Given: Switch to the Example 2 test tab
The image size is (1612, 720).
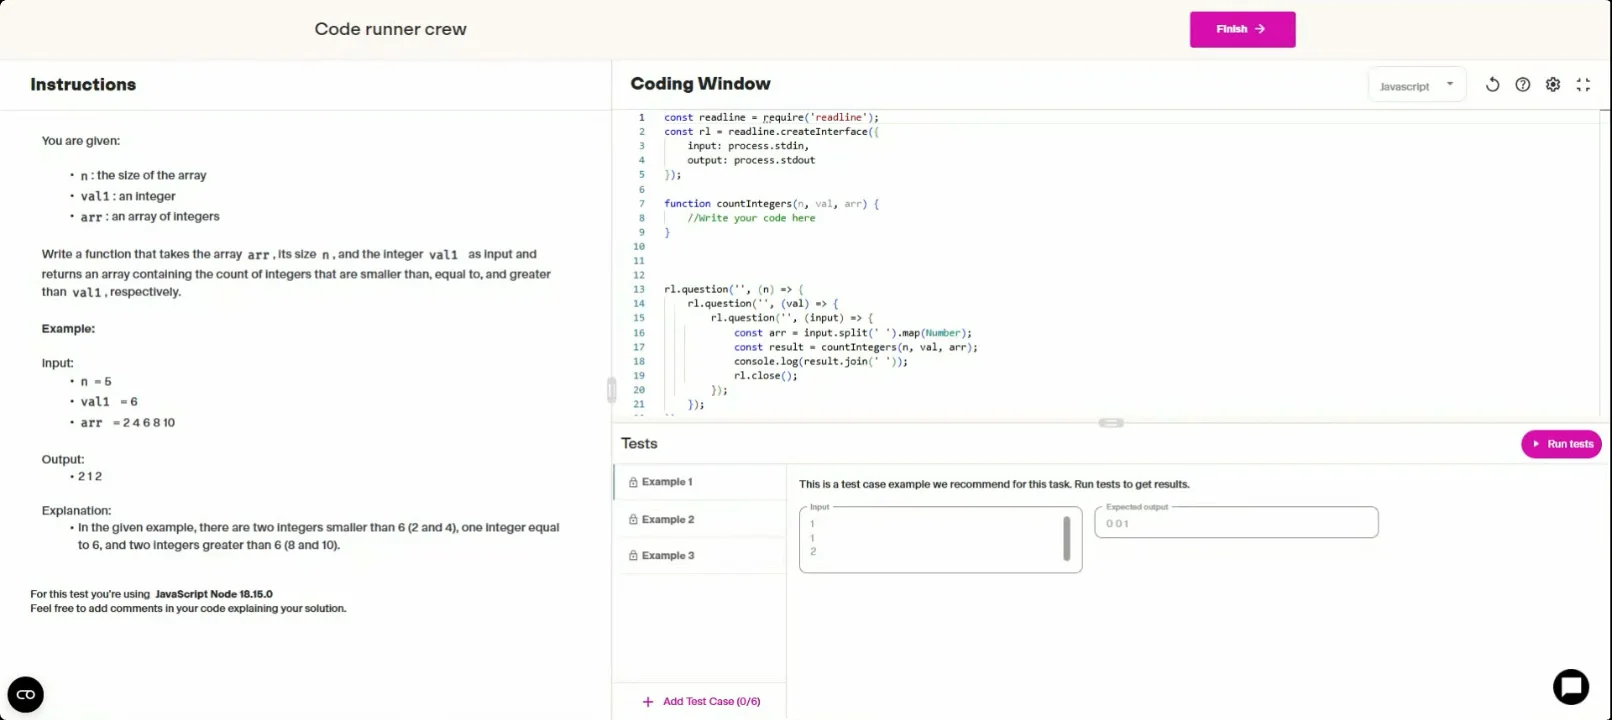Looking at the screenshot, I should (x=668, y=520).
